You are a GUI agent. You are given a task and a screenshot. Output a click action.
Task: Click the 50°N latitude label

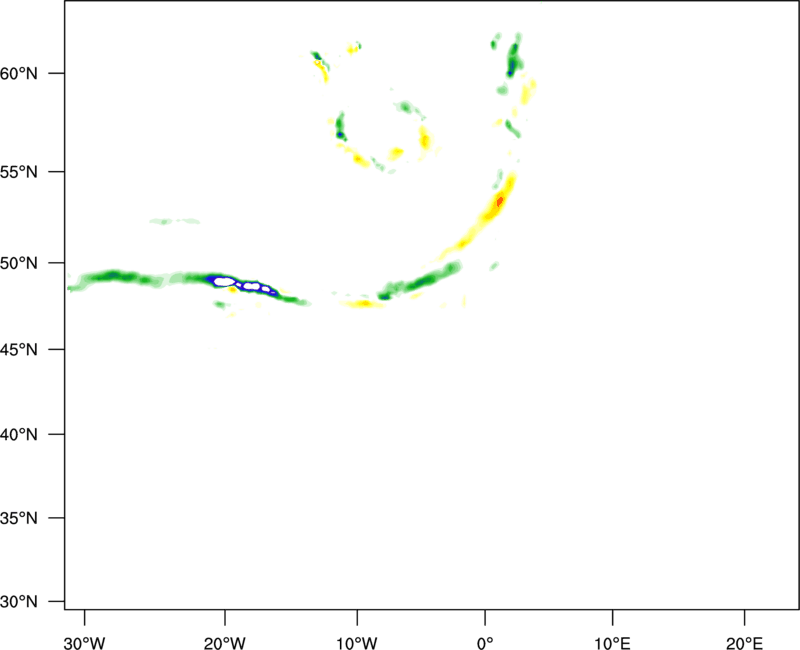[x=19, y=263]
